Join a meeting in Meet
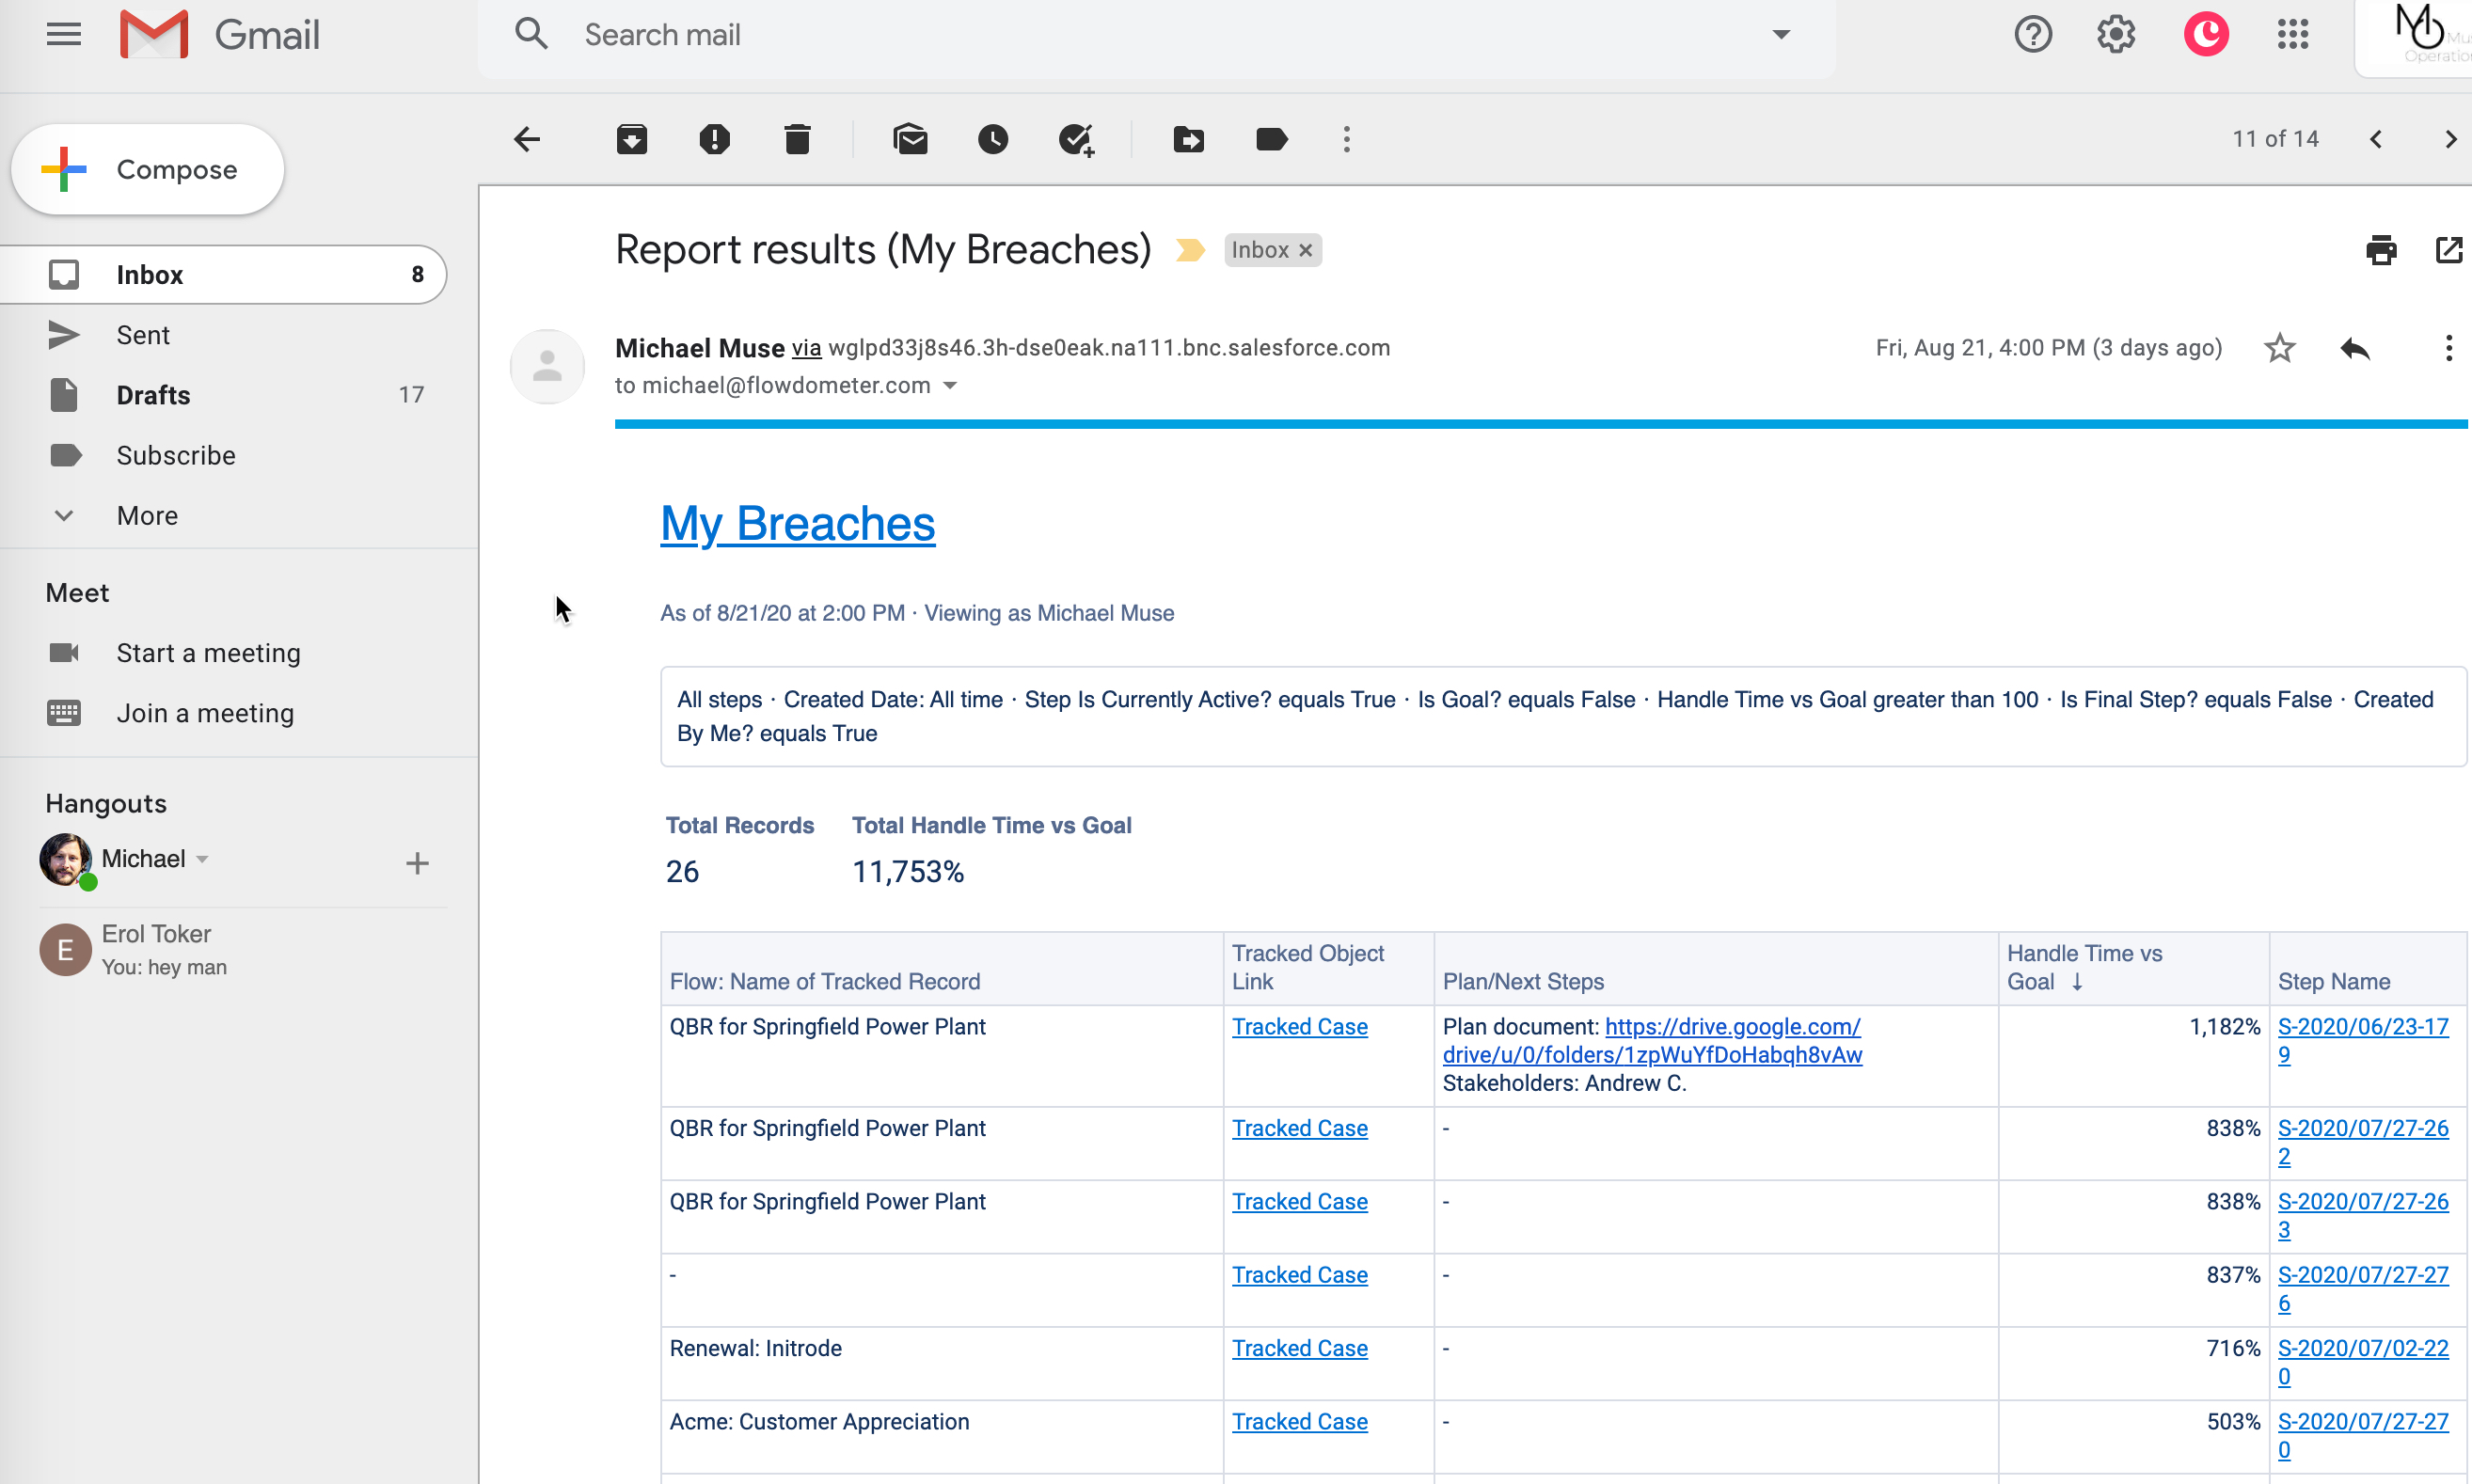The image size is (2472, 1484). [x=205, y=713]
